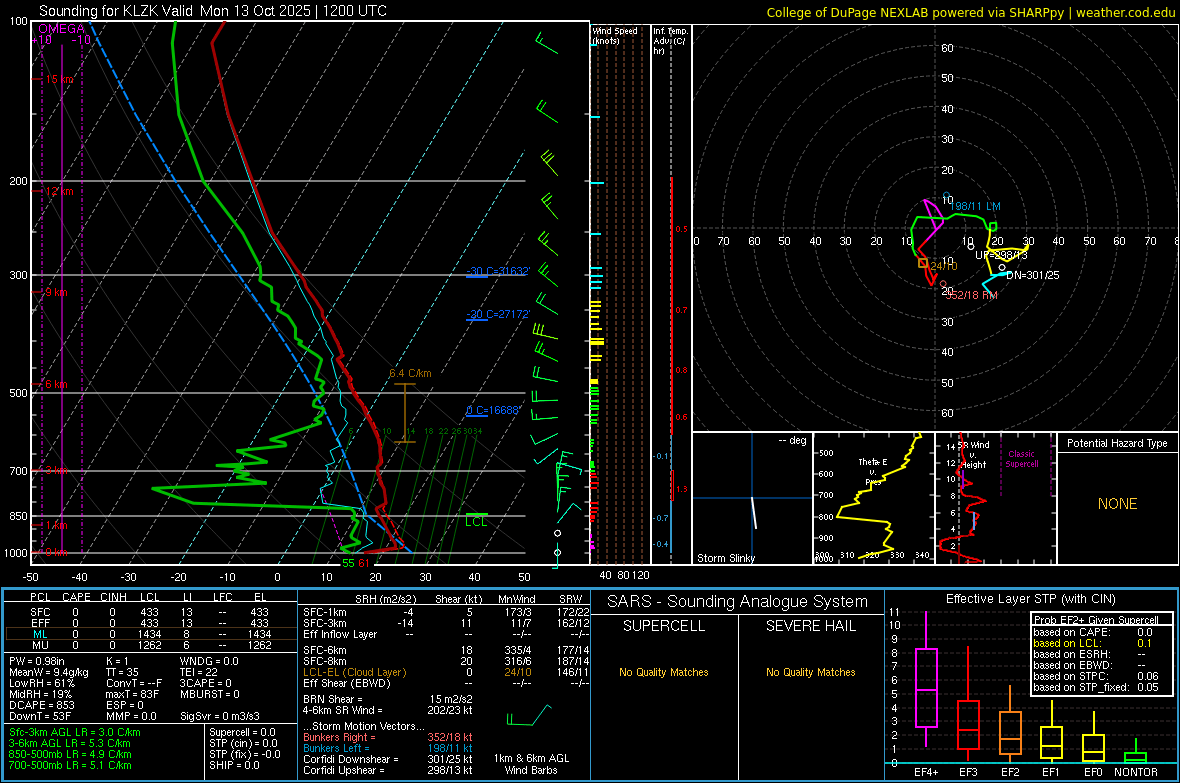Click the SARS - Sounding Analogue System heading
This screenshot has width=1180, height=783.
click(738, 602)
